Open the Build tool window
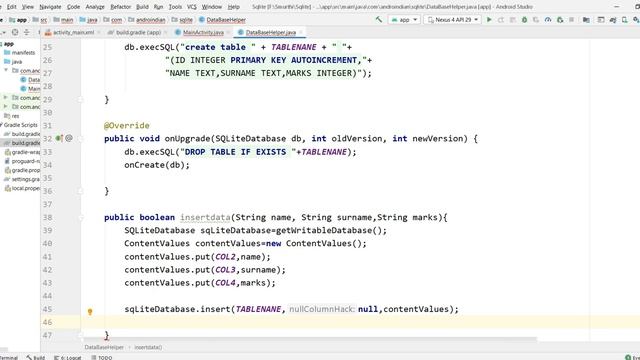The height and width of the screenshot is (360, 640). [x=36, y=357]
